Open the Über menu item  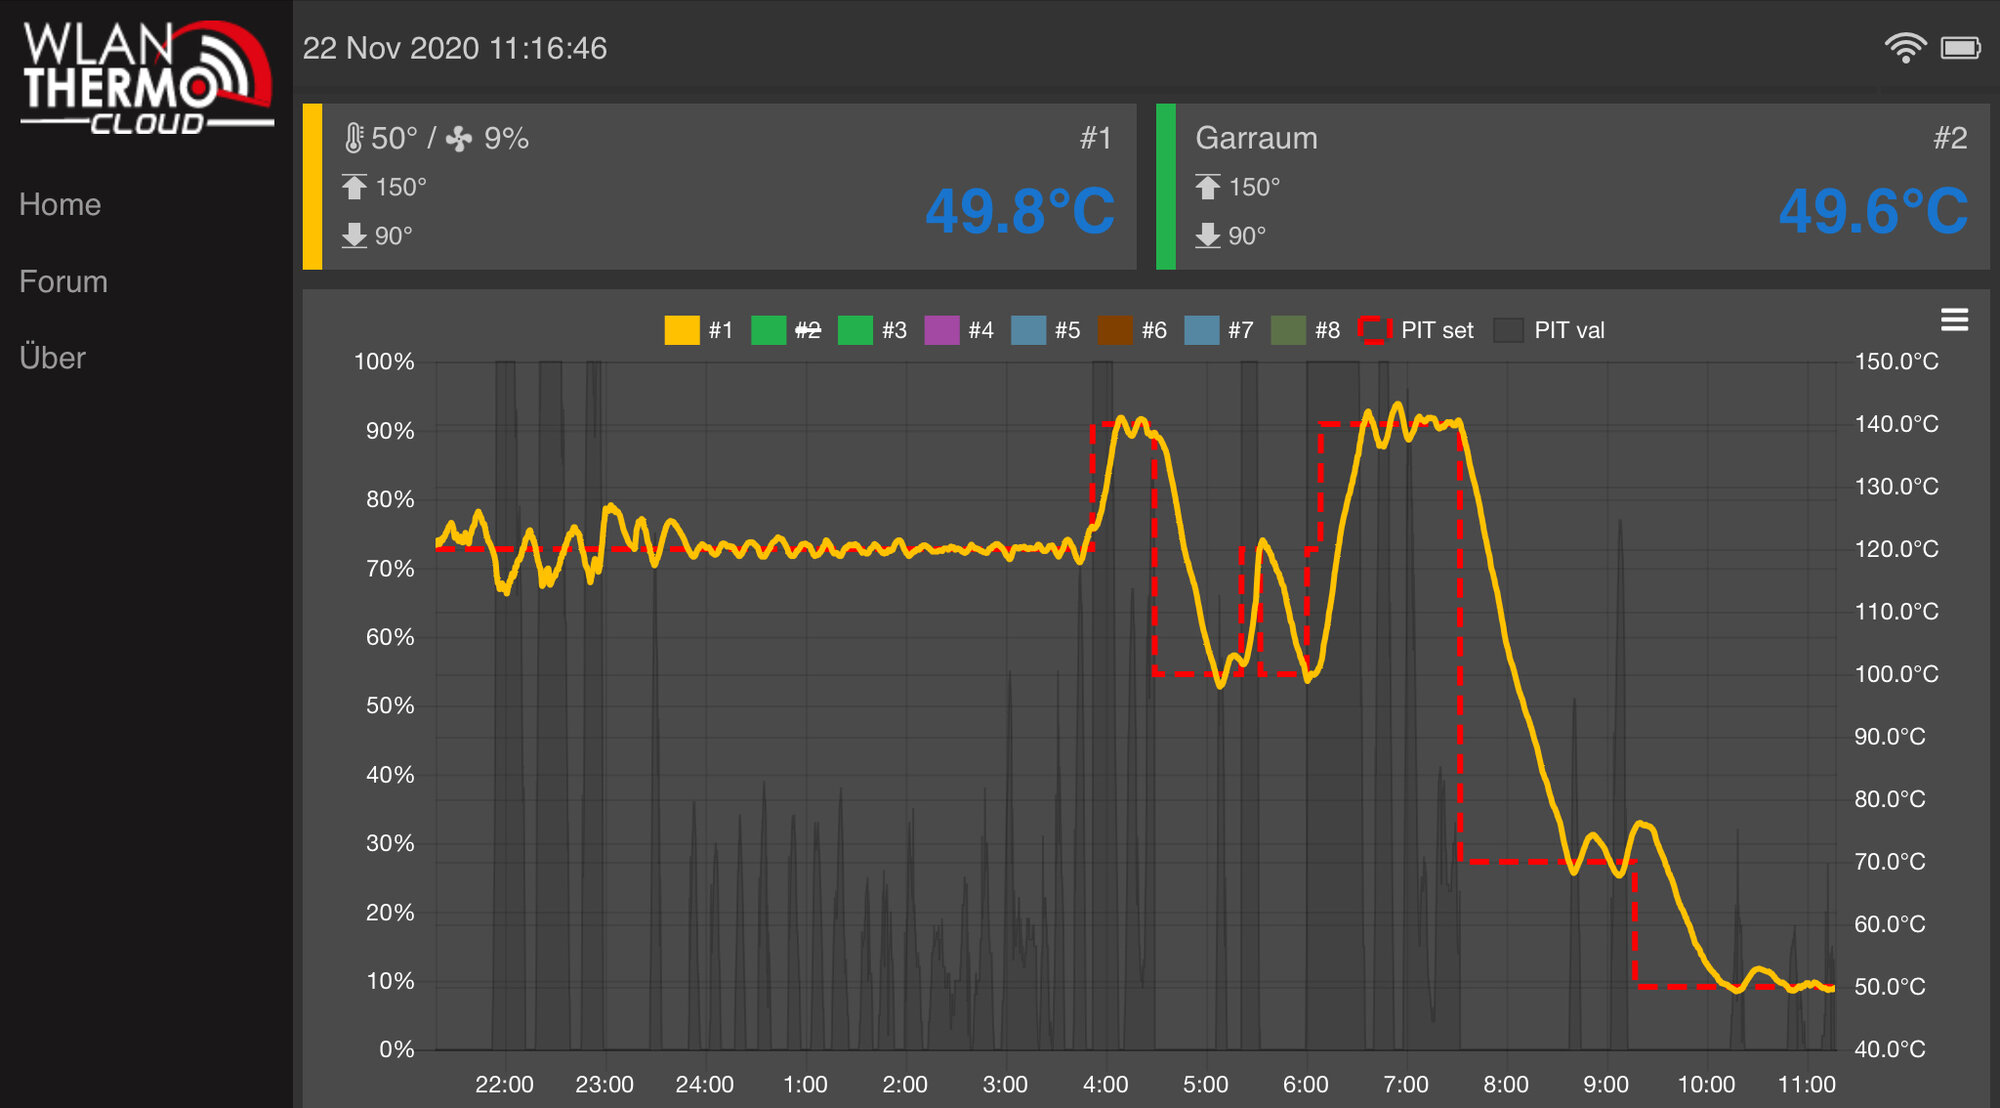[52, 358]
